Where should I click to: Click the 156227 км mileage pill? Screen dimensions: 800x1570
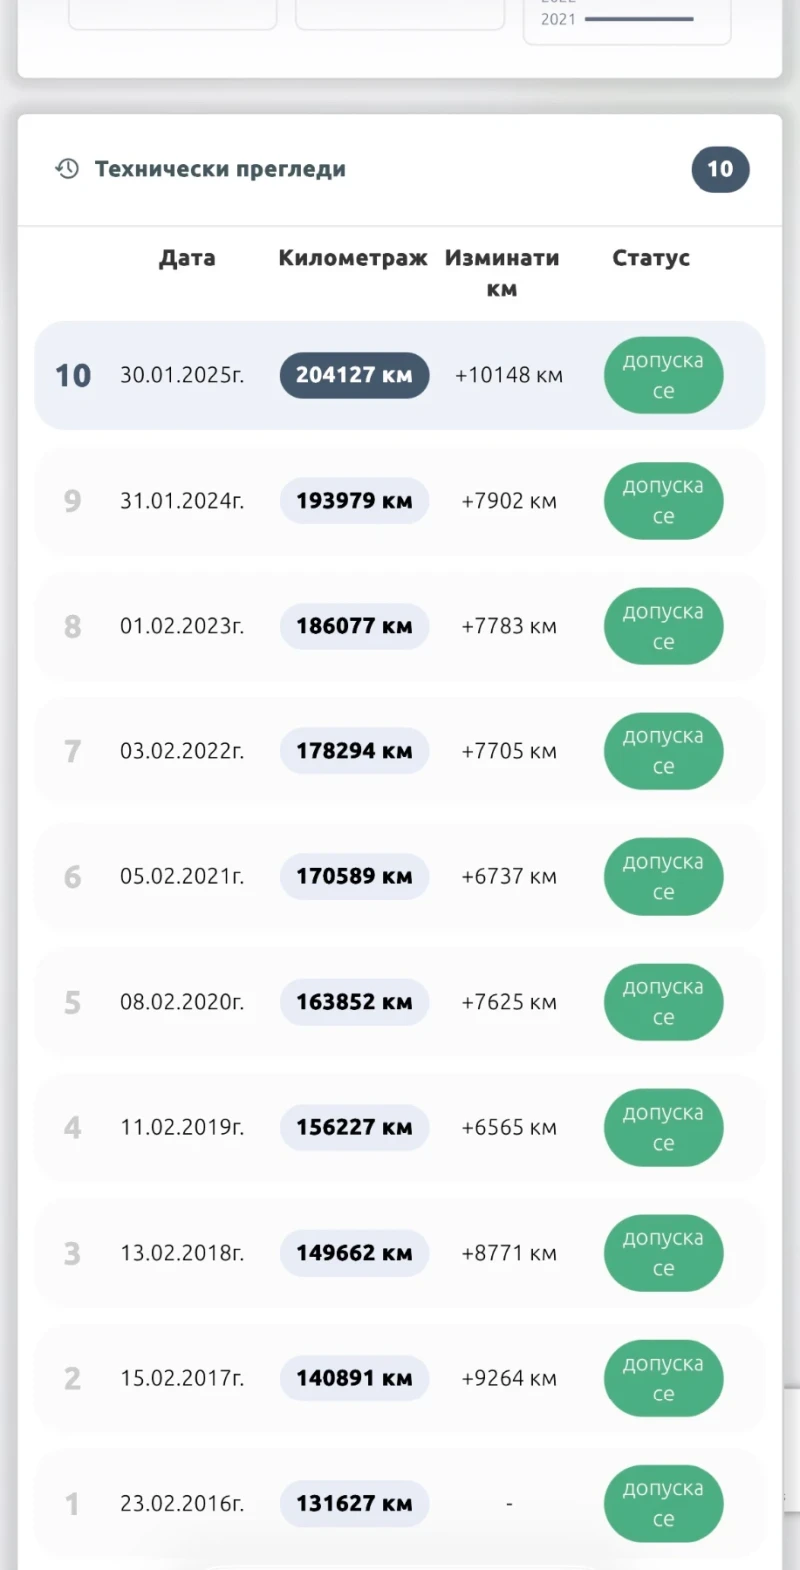tap(354, 1127)
